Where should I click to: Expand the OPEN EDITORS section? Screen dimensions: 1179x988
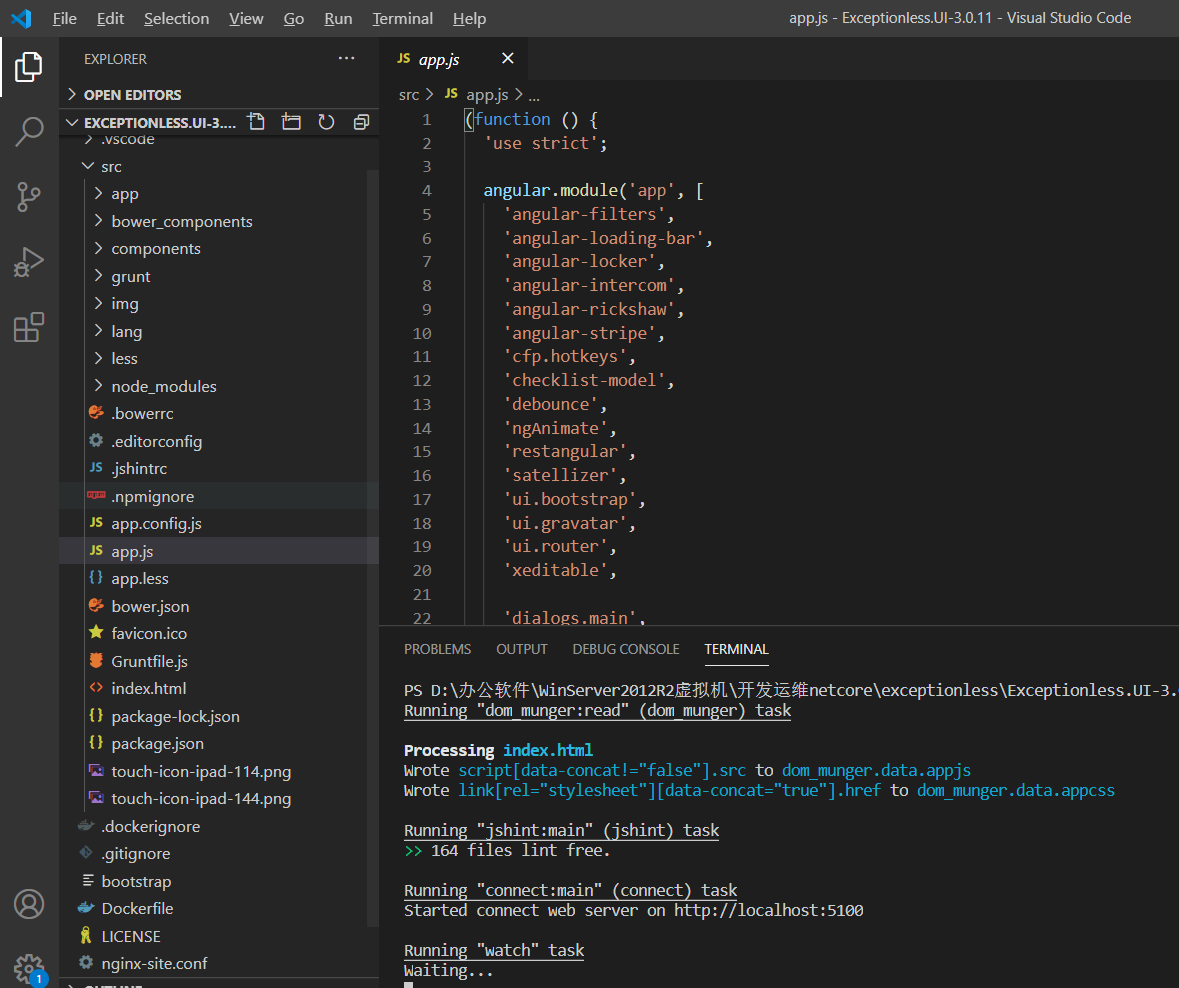click(x=132, y=95)
